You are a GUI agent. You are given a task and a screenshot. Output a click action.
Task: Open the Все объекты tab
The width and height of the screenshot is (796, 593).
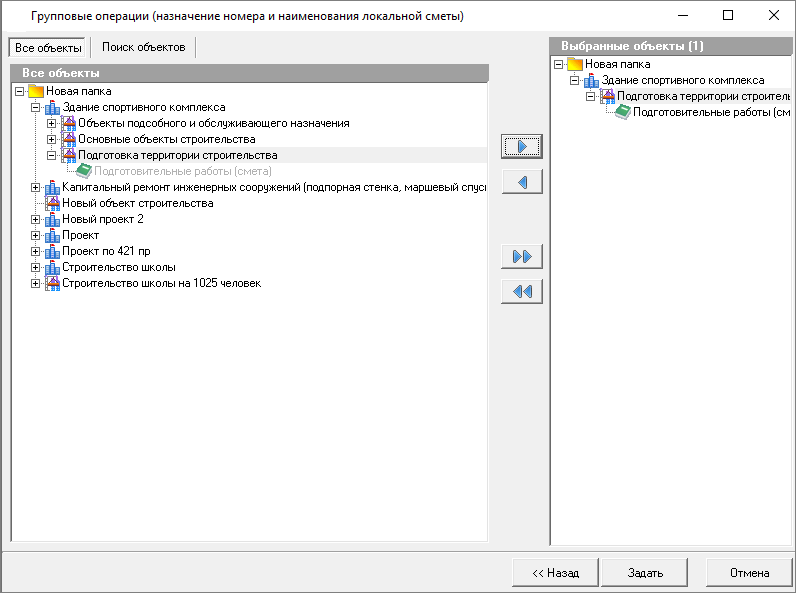coord(48,48)
